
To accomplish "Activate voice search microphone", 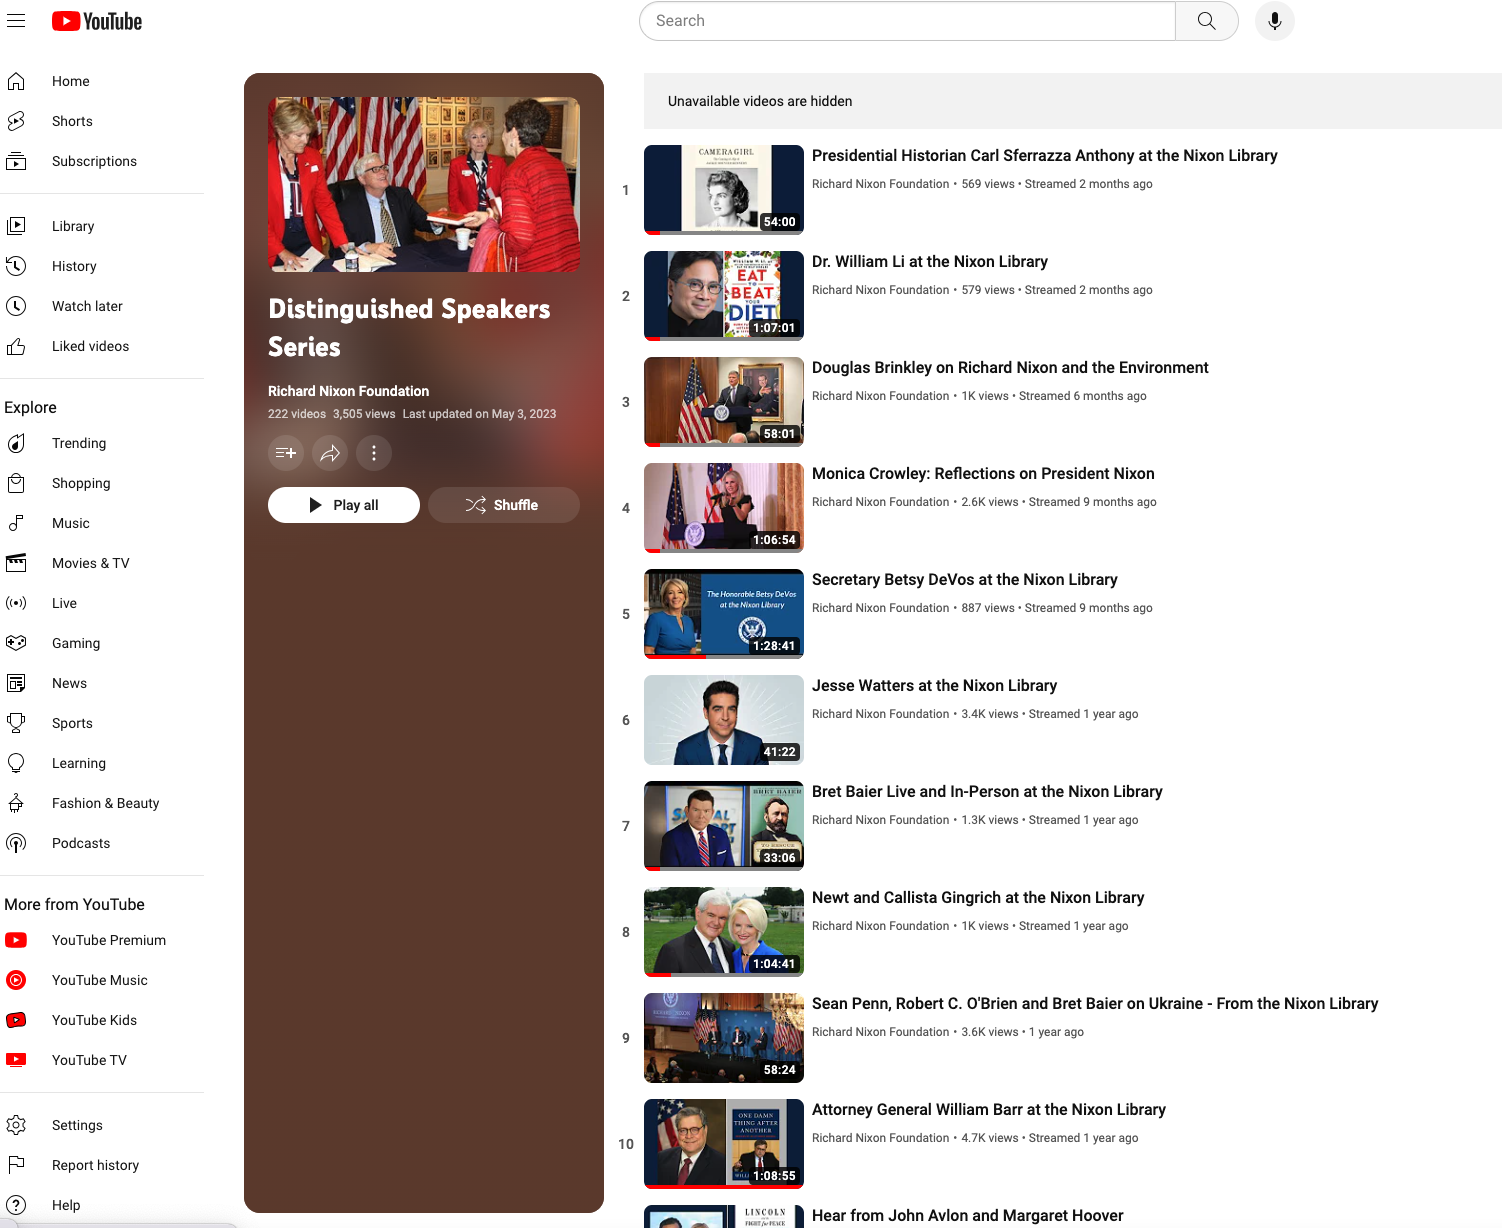I will (1275, 21).
